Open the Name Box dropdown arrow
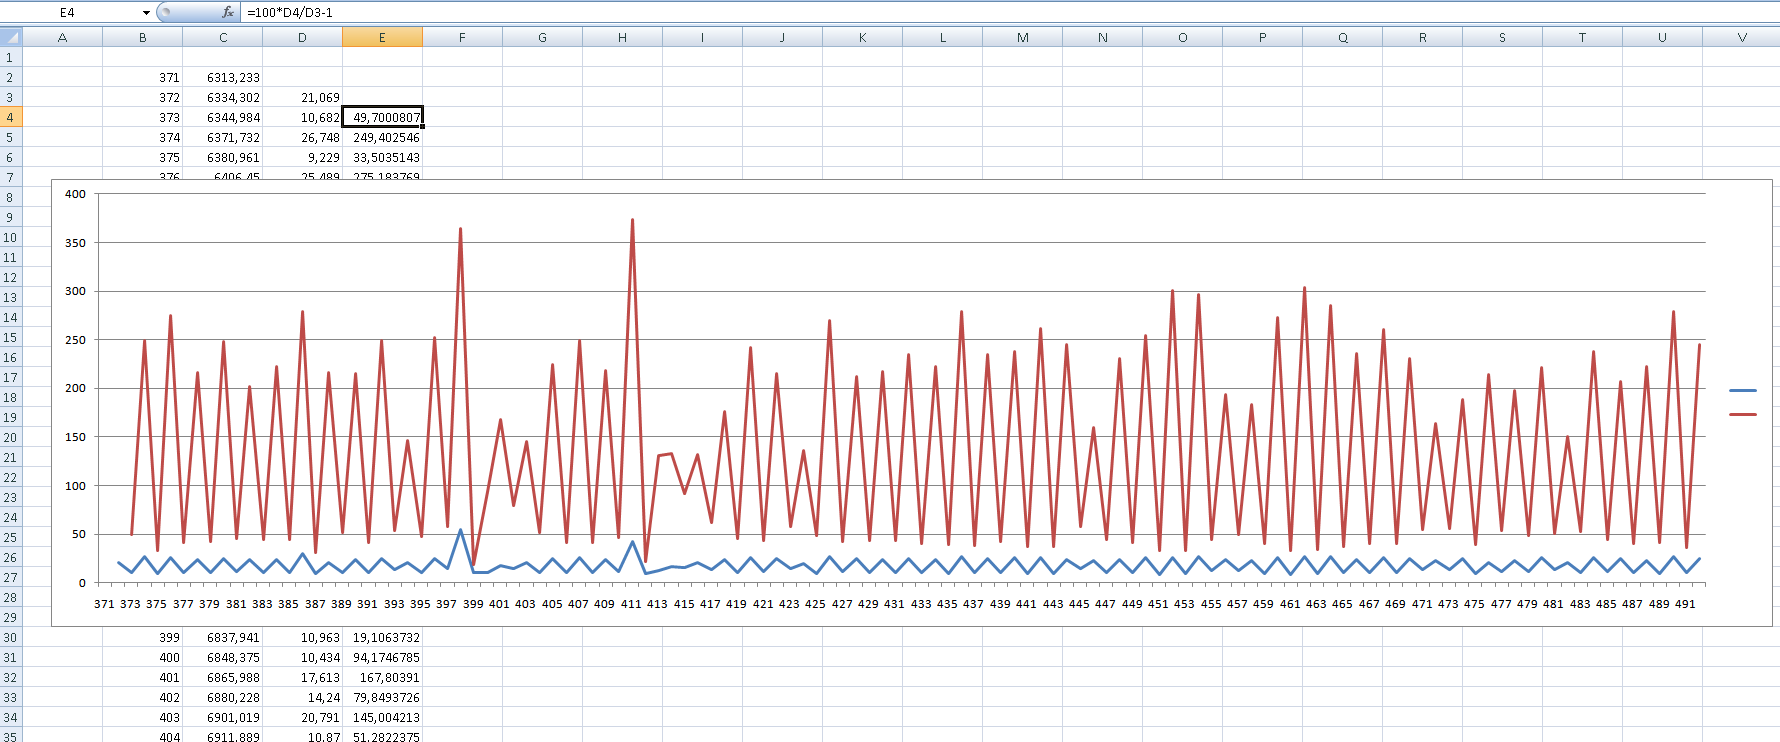The height and width of the screenshot is (742, 1780). [x=146, y=13]
